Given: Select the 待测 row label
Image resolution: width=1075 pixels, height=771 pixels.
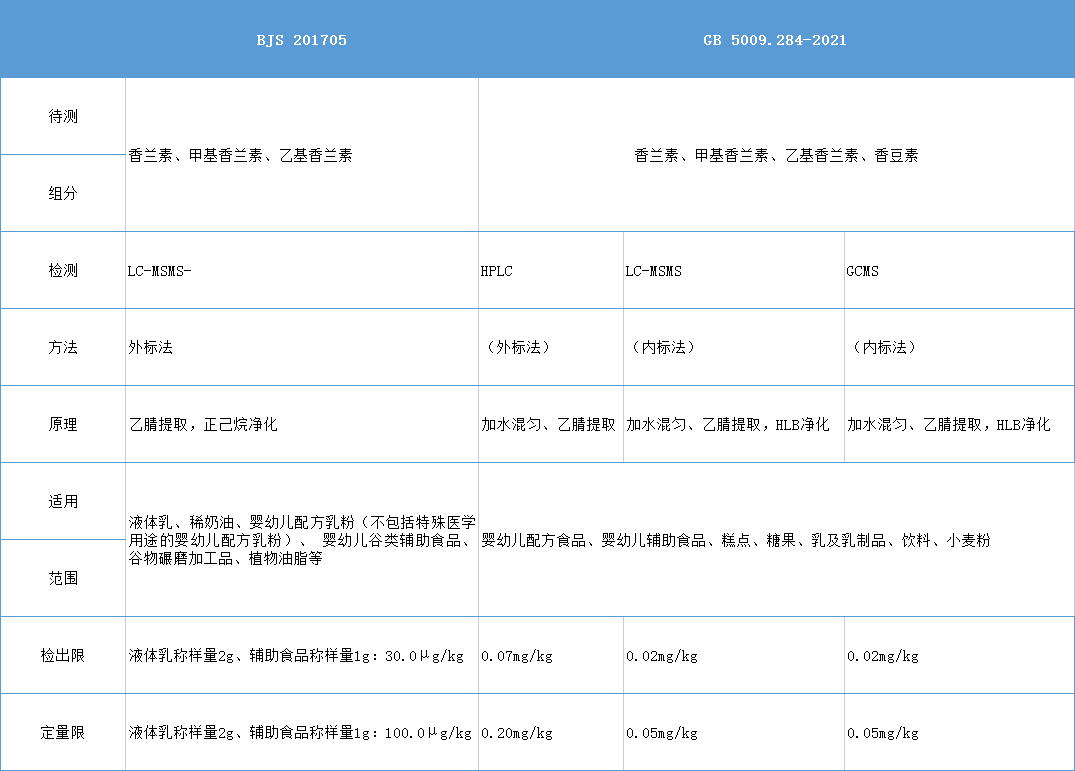Looking at the screenshot, I should [x=62, y=116].
